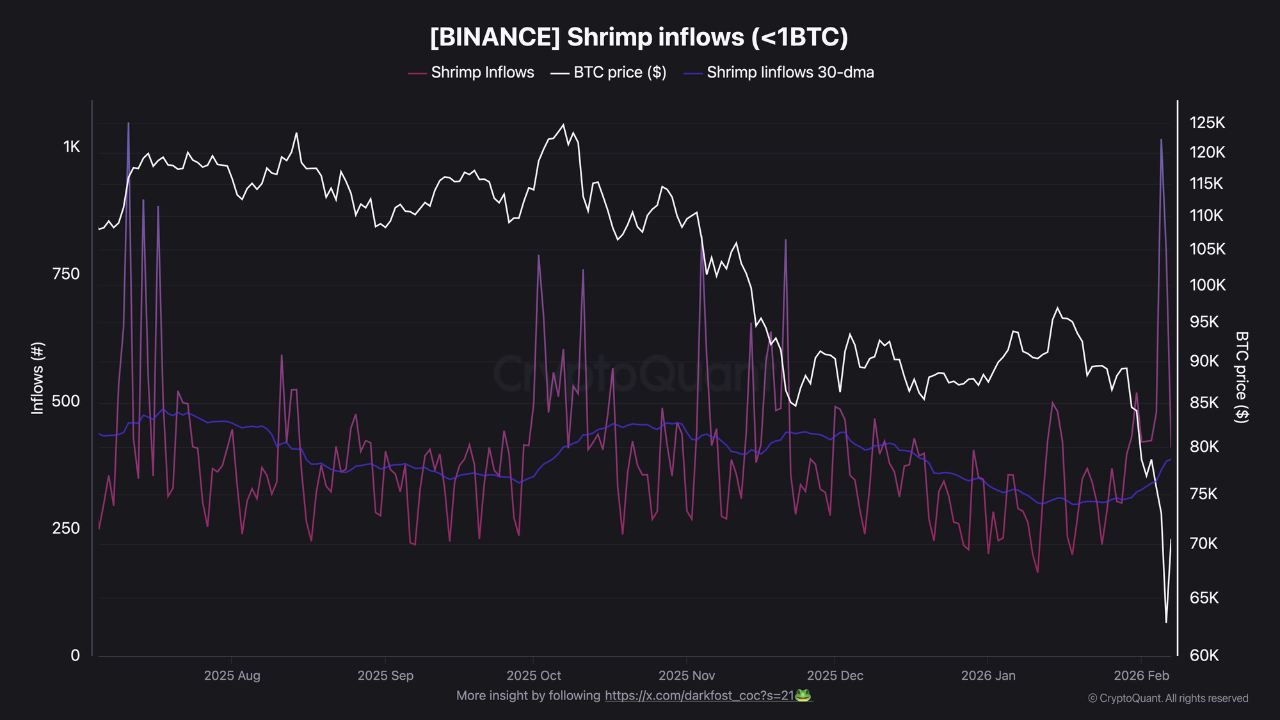This screenshot has height=720, width=1280.
Task: Select the 2025 Oct x-axis label
Action: click(x=535, y=676)
